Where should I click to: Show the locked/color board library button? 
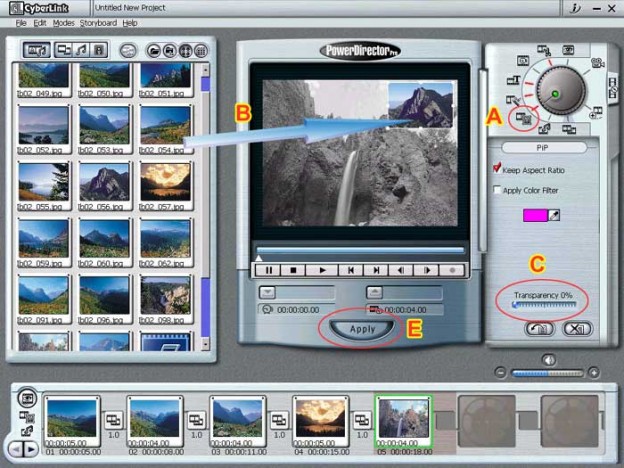click(98, 50)
